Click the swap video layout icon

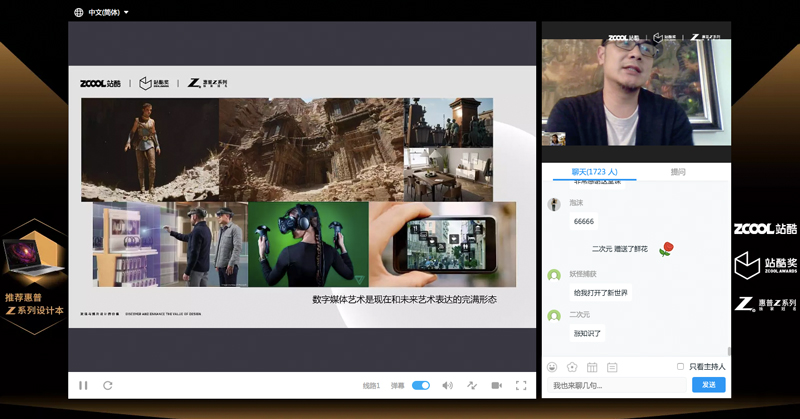[472, 385]
